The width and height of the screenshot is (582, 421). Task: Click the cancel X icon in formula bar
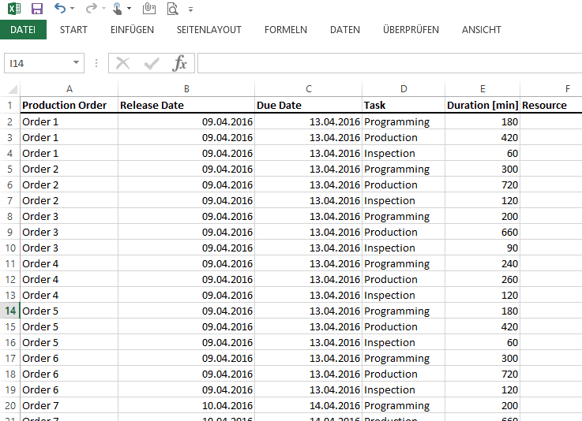coord(122,63)
